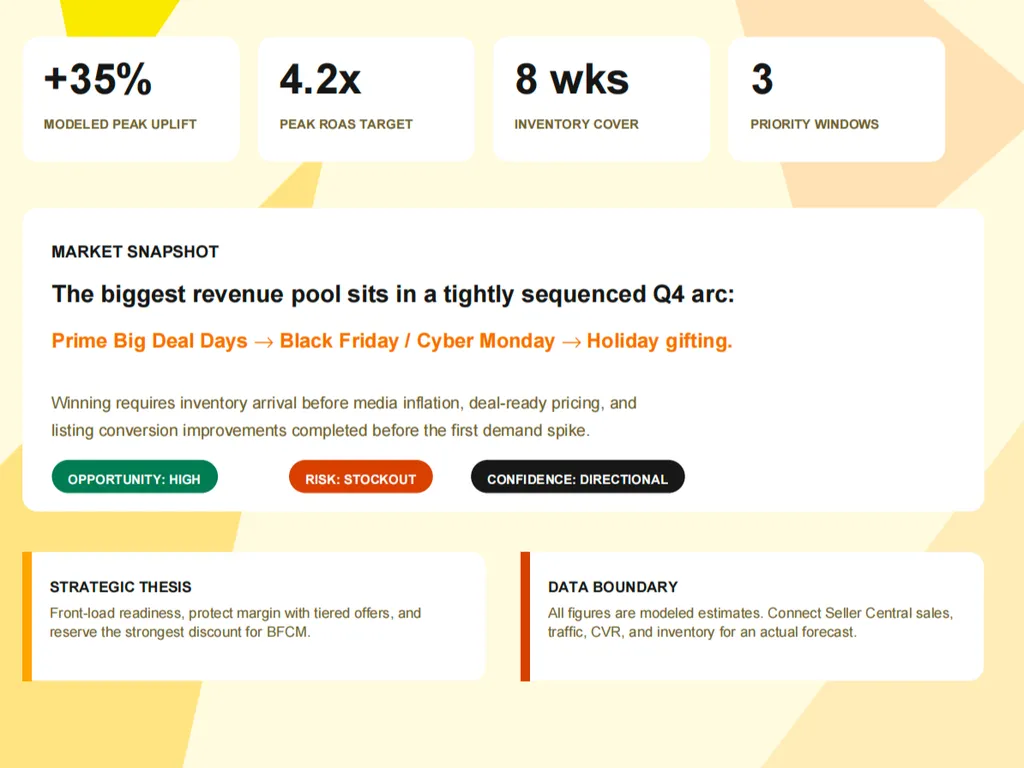Screen dimensions: 1024x768
Task: Click the orange accent bar of Strategic Thesis
Action: click(x=27, y=616)
